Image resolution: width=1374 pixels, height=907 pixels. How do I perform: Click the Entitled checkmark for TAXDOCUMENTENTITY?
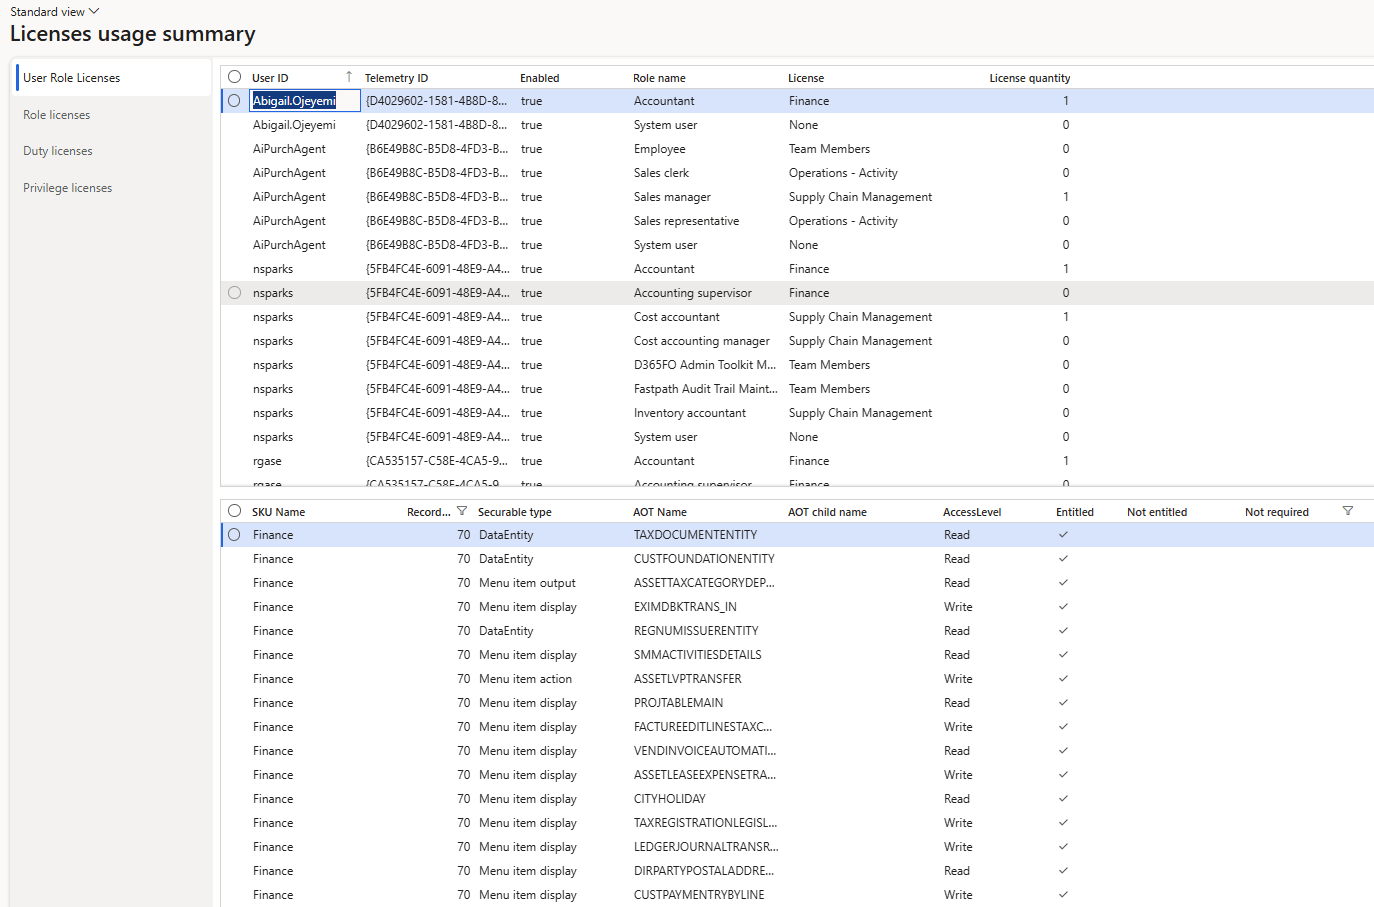click(1063, 535)
